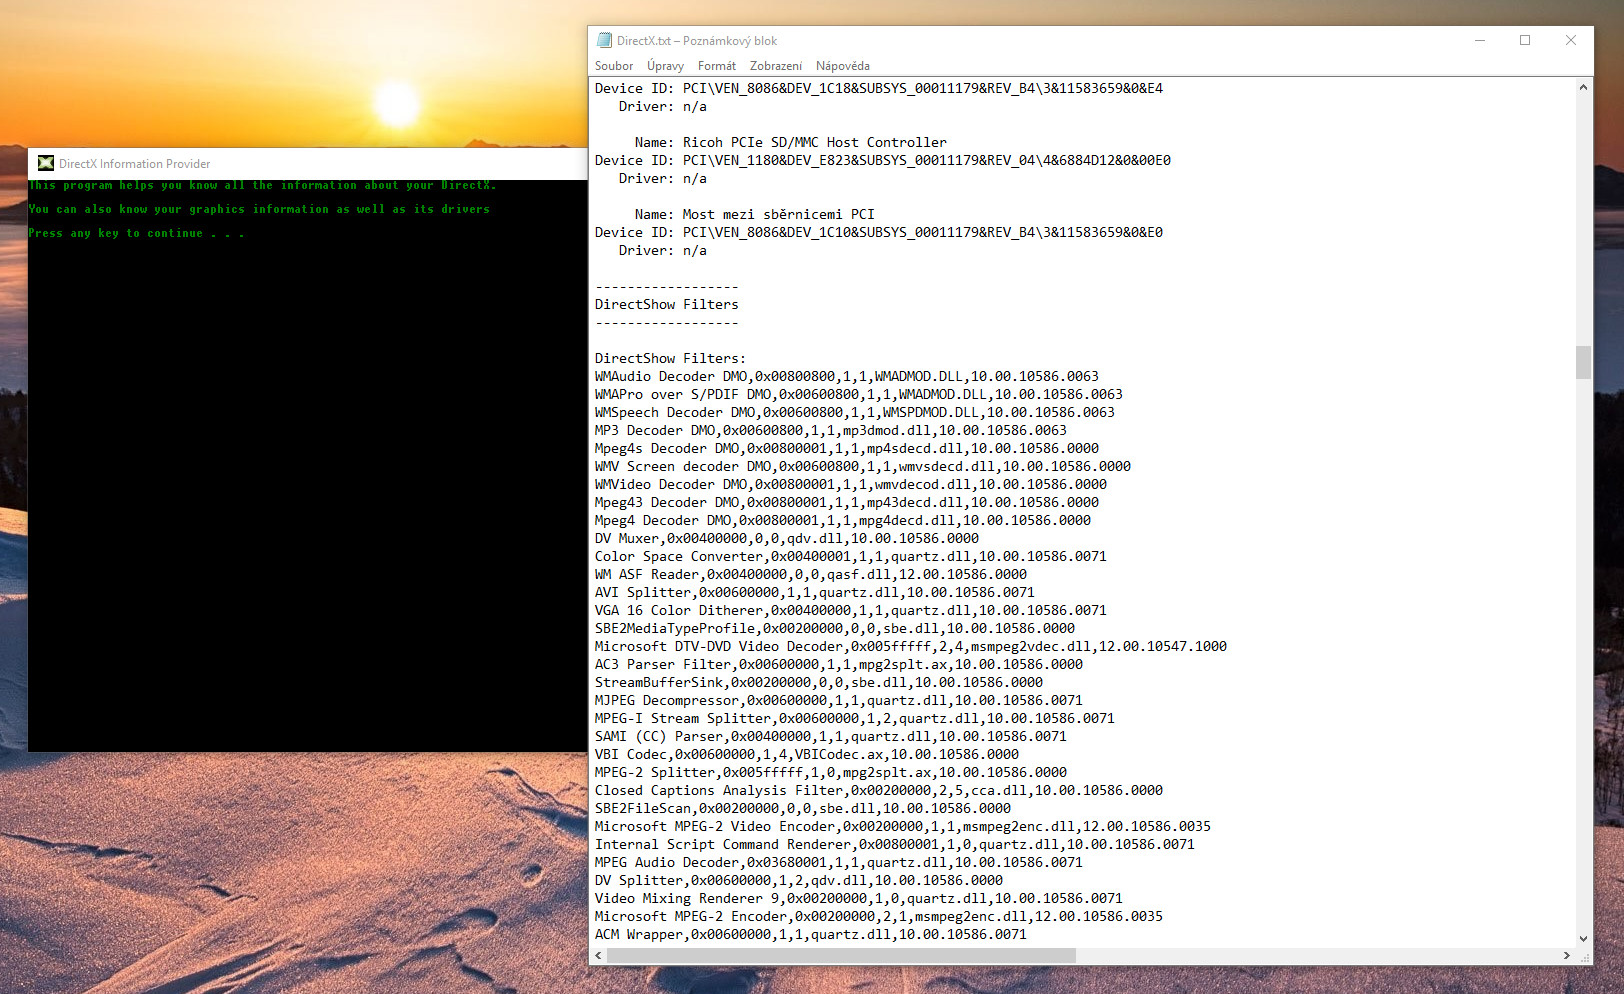
Task: Click the 'MJPEG Decompressor' line
Action: (x=838, y=700)
